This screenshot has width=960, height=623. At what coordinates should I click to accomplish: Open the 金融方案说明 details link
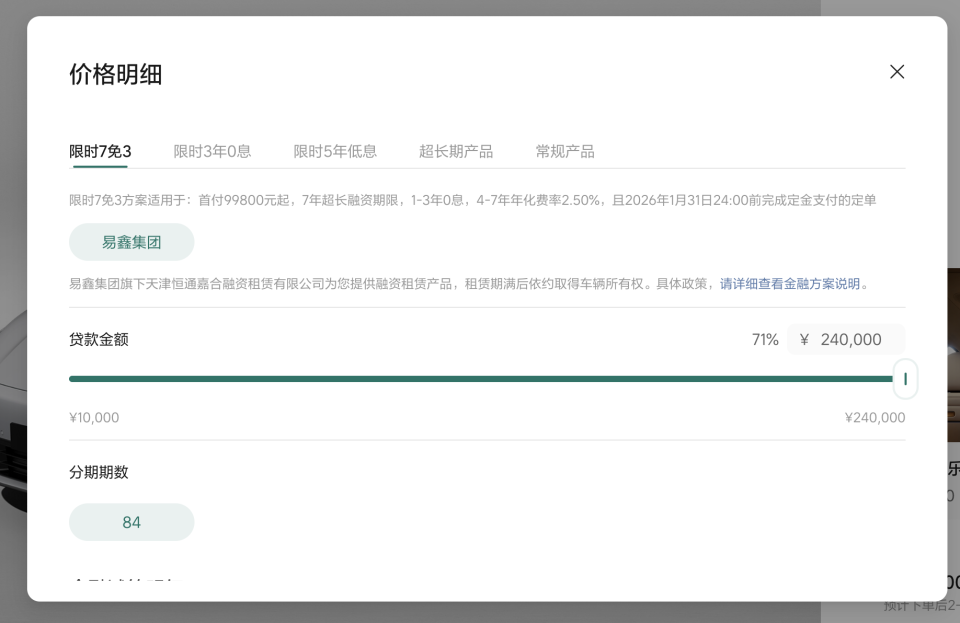pos(790,283)
